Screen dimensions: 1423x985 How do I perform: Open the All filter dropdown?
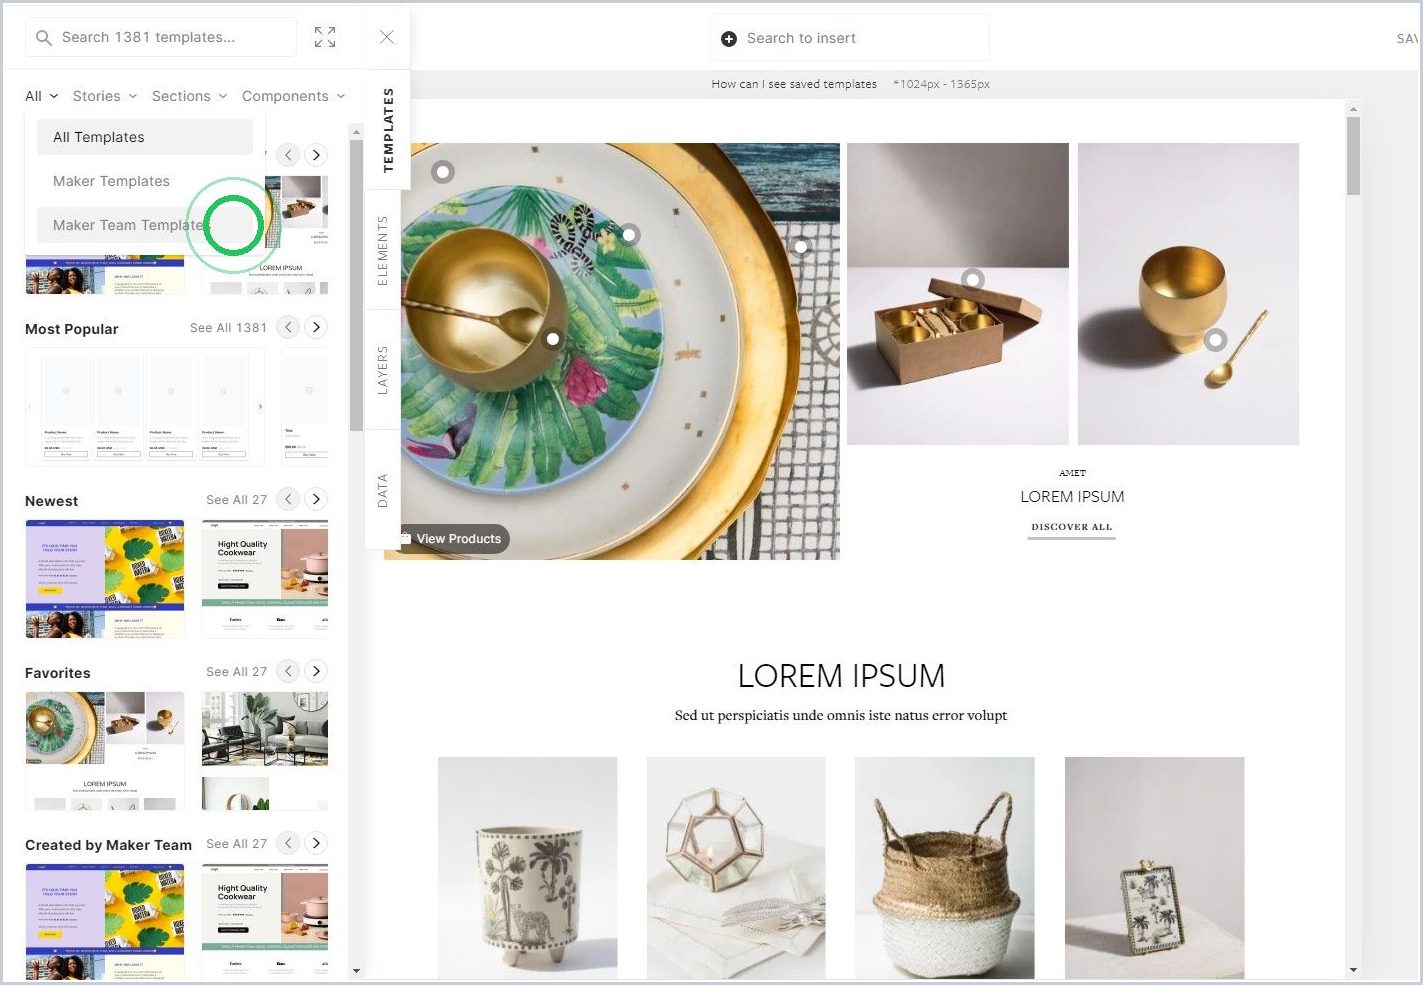(42, 96)
